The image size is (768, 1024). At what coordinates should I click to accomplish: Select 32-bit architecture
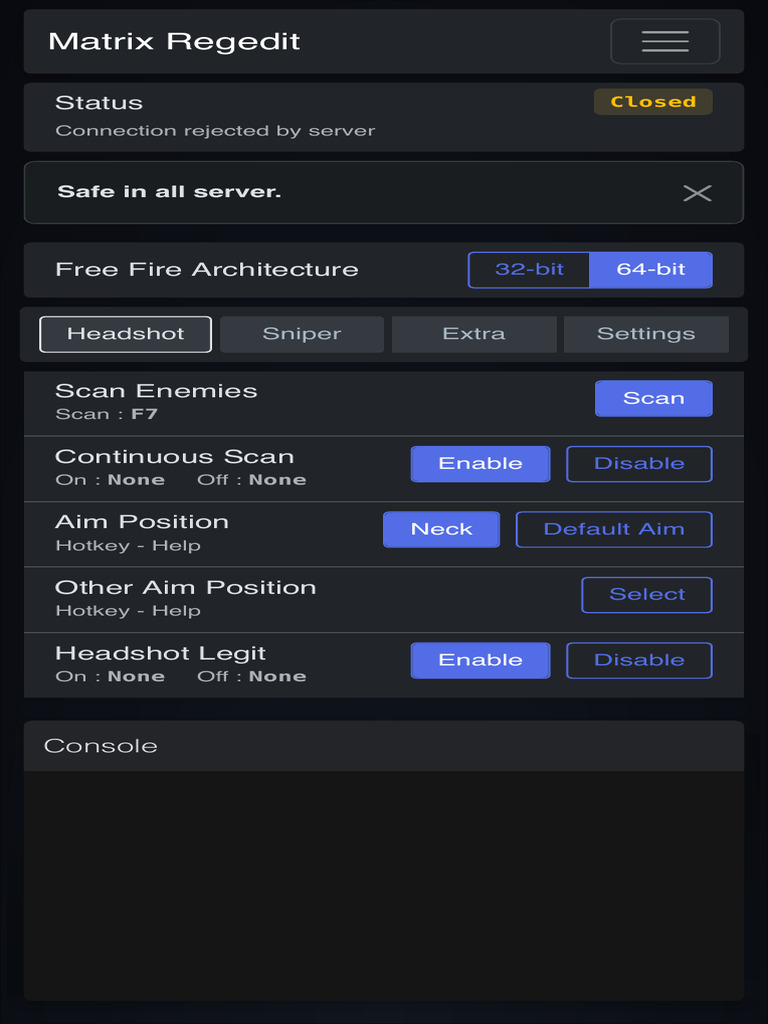coord(529,269)
